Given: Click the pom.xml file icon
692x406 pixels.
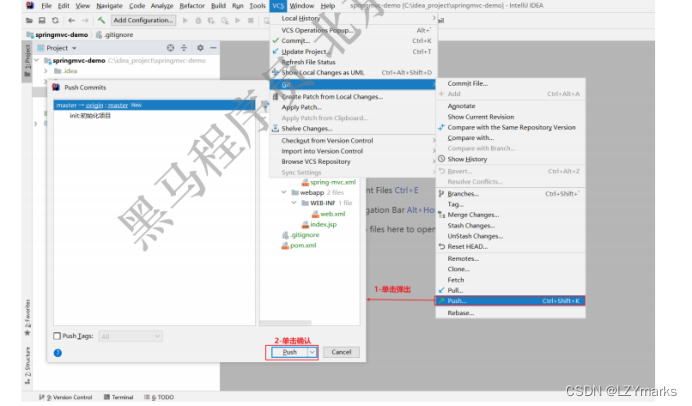Looking at the screenshot, I should (285, 246).
